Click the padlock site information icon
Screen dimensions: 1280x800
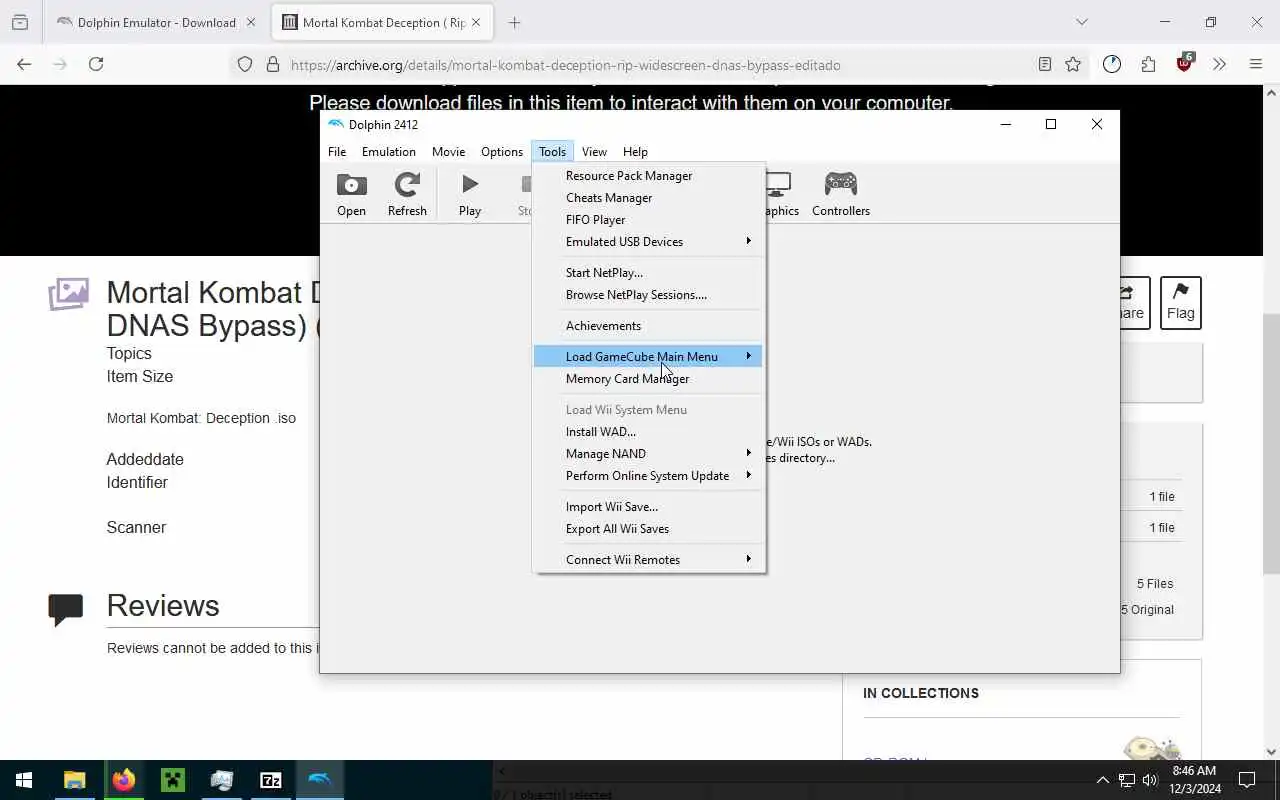[x=272, y=65]
